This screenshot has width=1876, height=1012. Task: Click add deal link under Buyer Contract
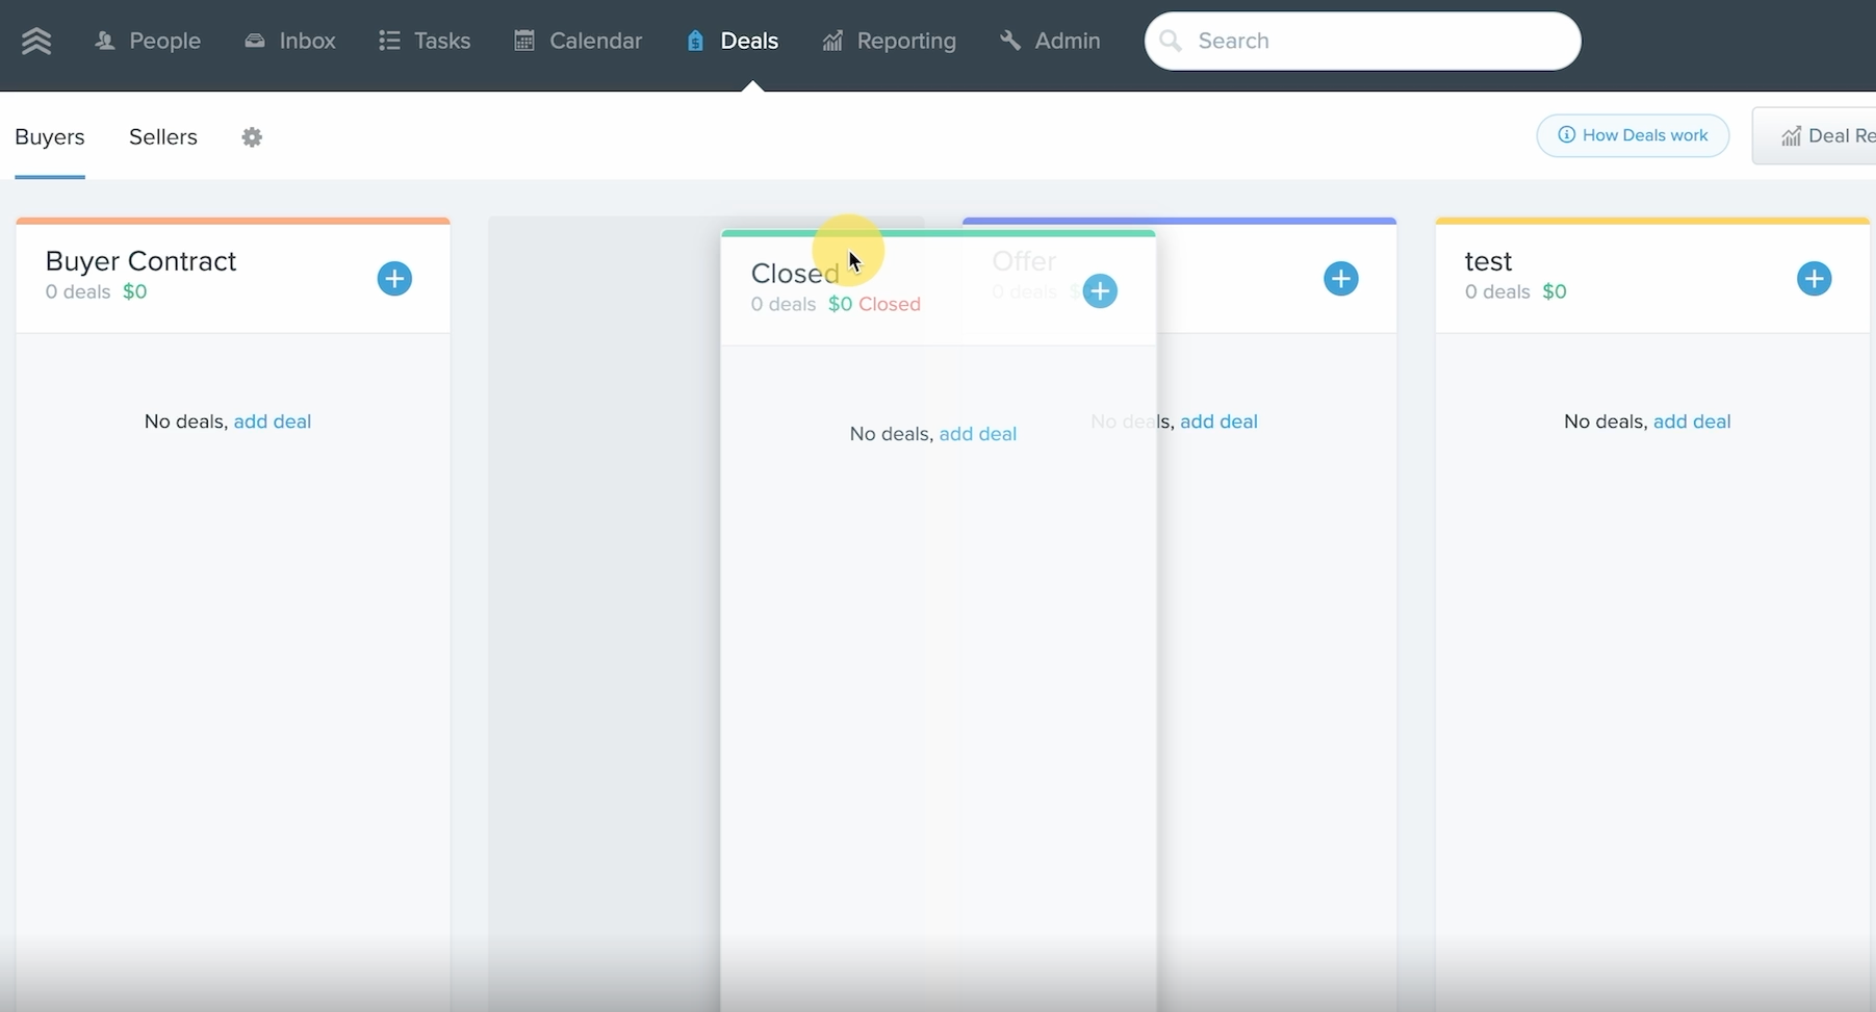[272, 421]
